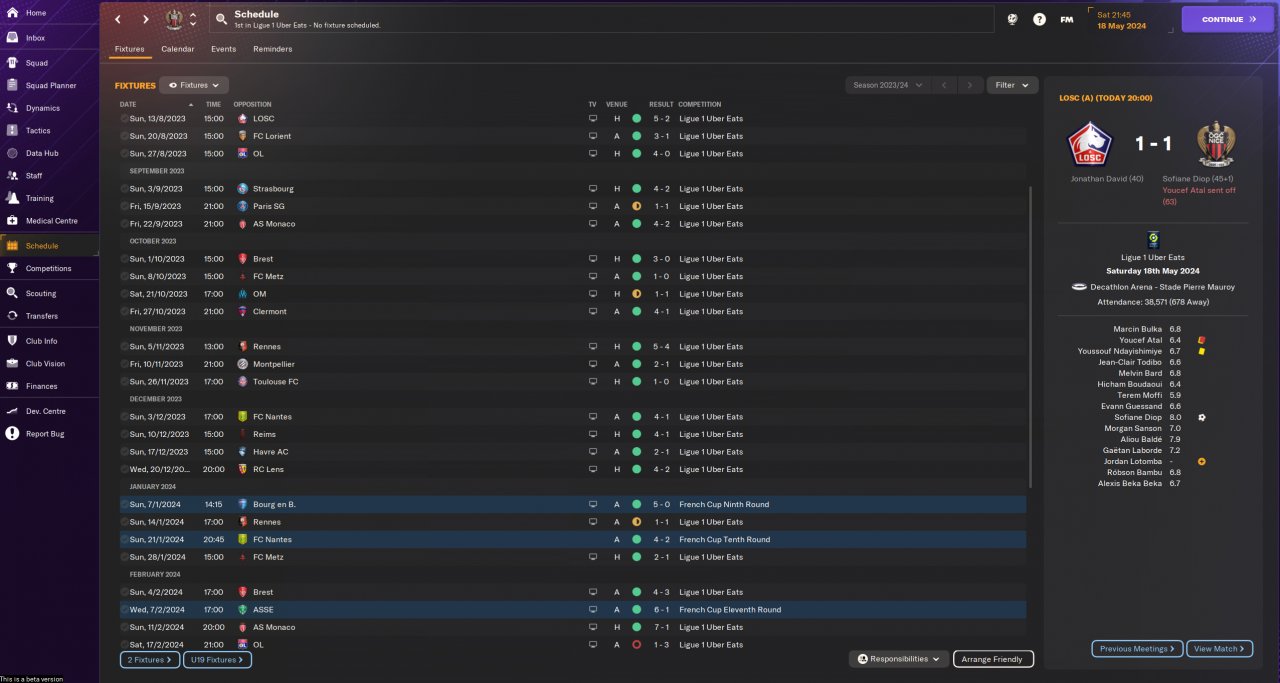Click the club switcher up/down chevrons
Image resolution: width=1280 pixels, height=683 pixels.
pos(193,19)
